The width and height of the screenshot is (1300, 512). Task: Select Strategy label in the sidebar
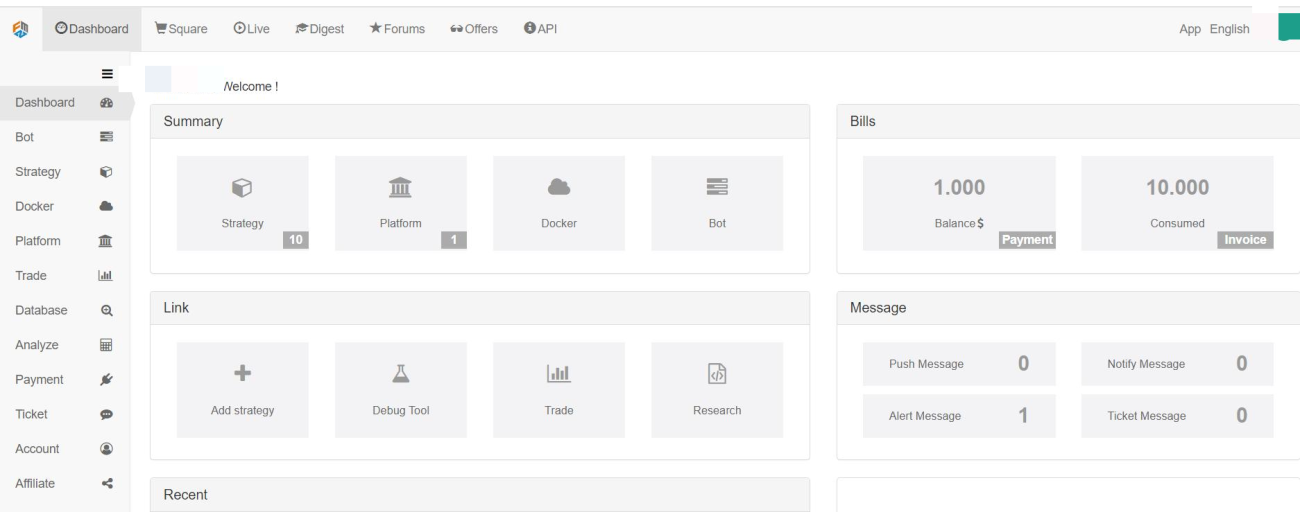pyautogui.click(x=38, y=172)
